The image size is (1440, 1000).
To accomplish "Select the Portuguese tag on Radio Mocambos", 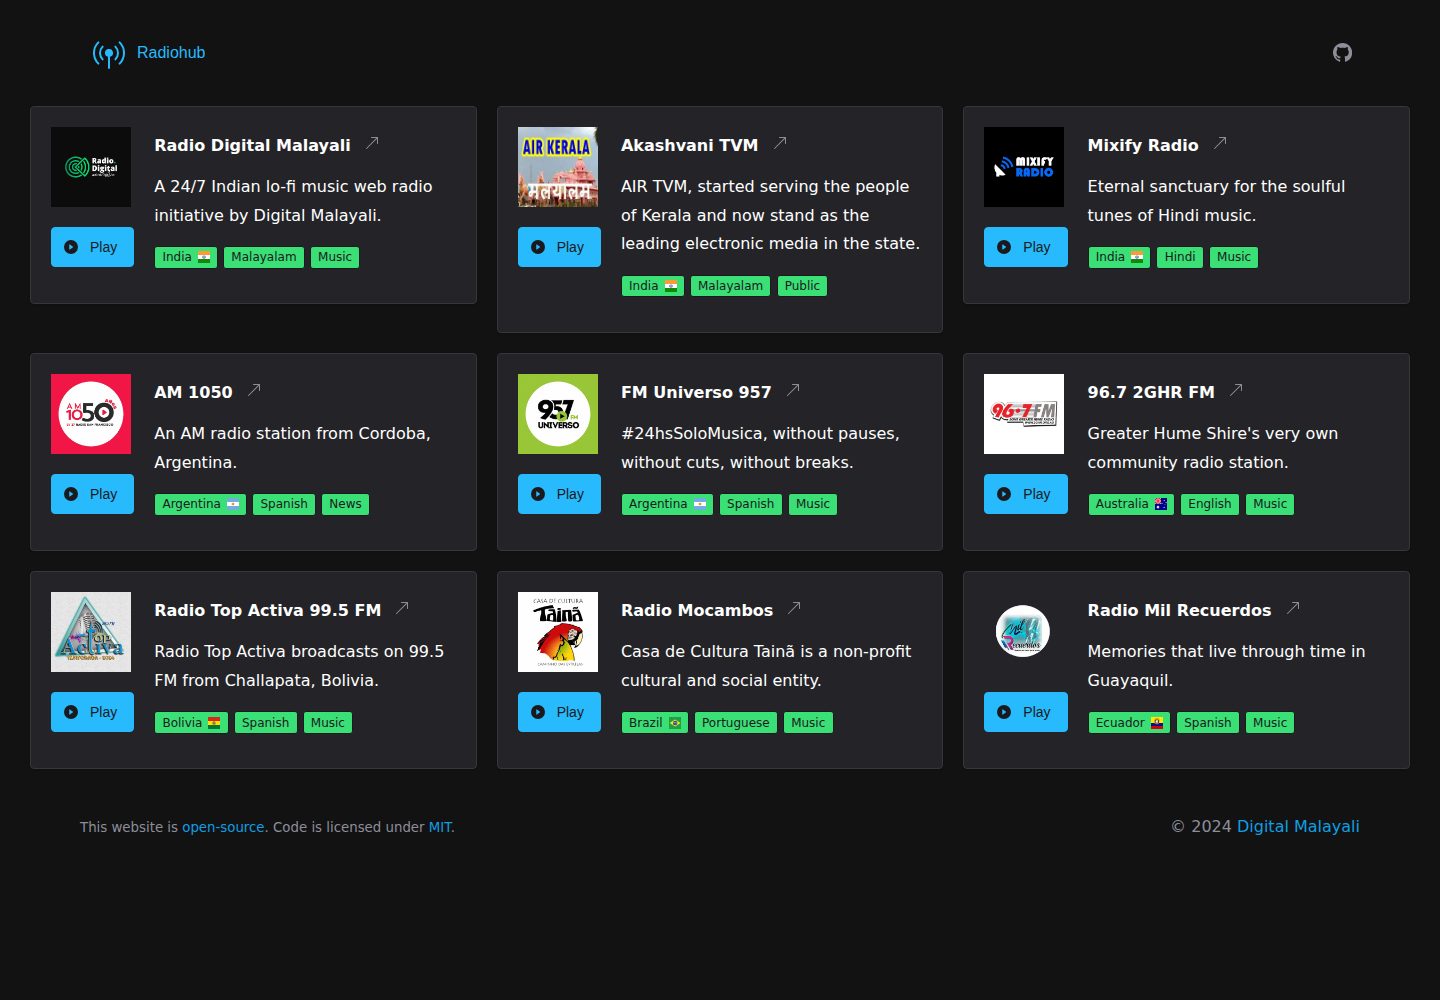I will pos(735,723).
